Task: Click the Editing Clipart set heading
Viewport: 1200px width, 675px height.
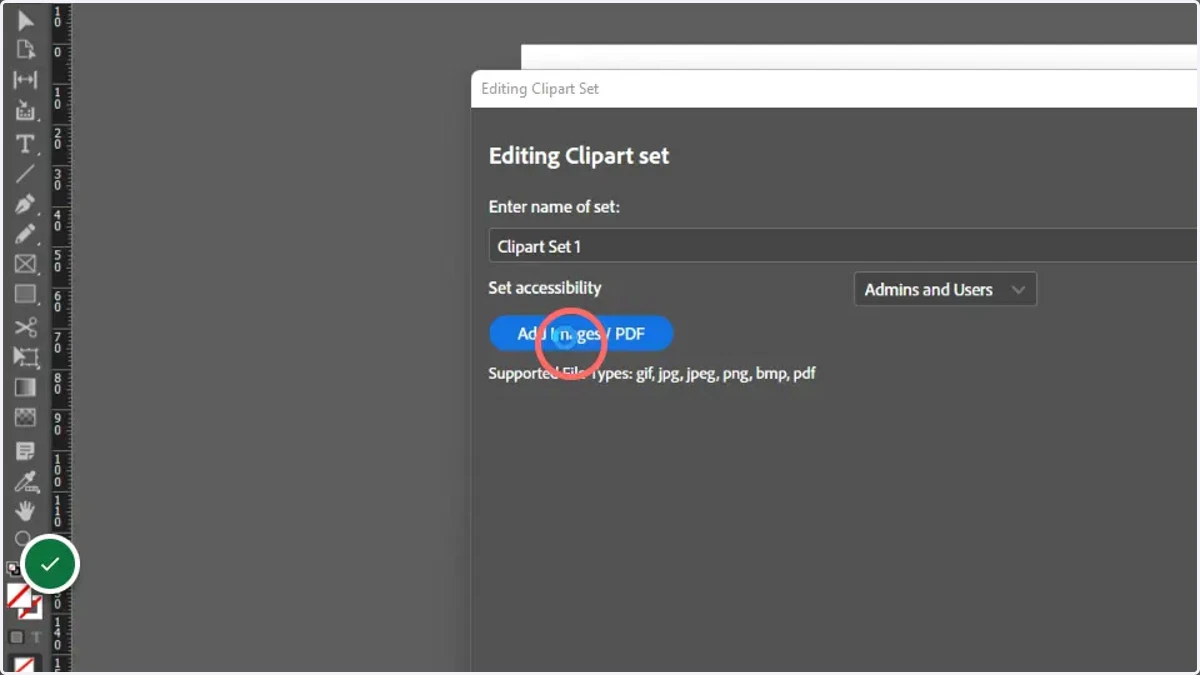Action: pos(579,156)
